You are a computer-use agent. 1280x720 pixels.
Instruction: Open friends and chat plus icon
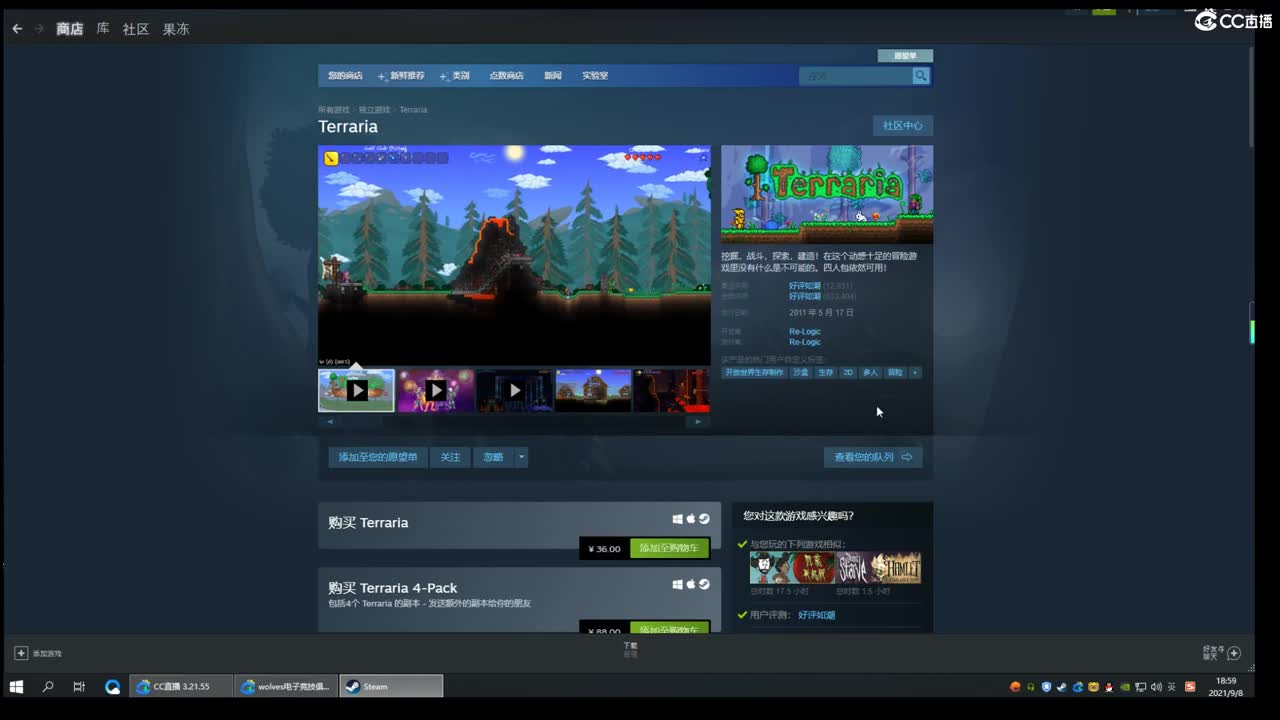coord(1233,653)
